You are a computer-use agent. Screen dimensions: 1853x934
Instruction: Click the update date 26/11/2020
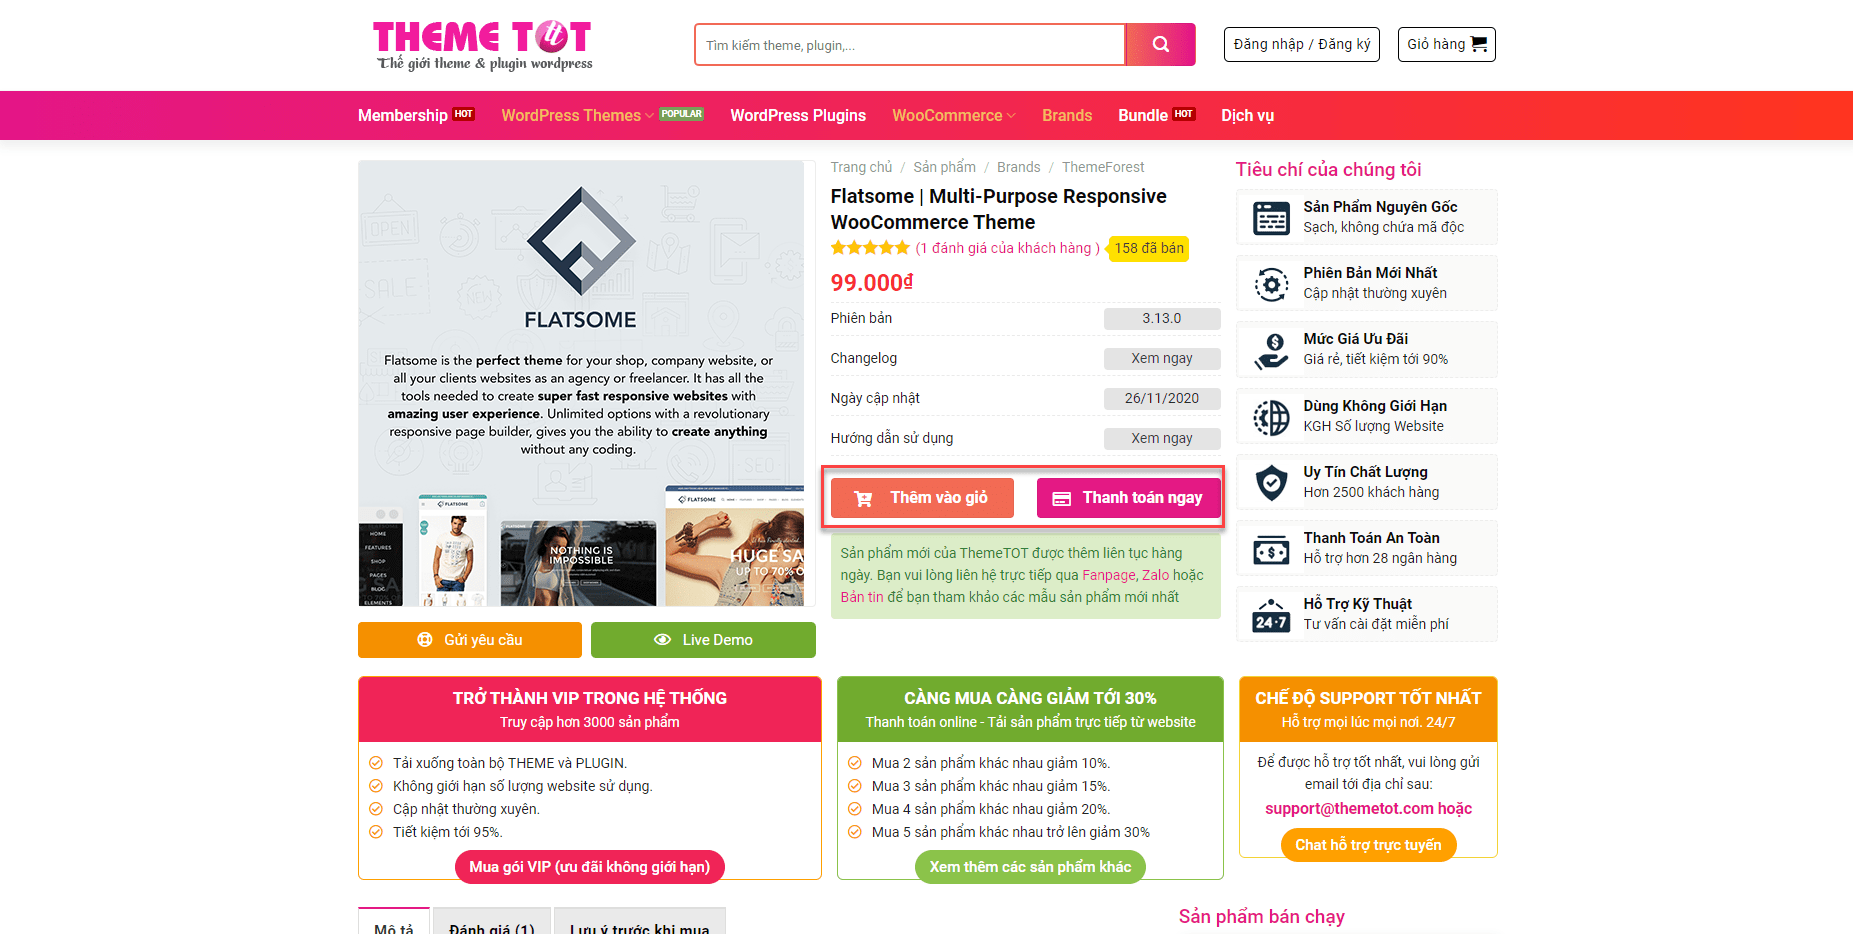click(x=1162, y=398)
